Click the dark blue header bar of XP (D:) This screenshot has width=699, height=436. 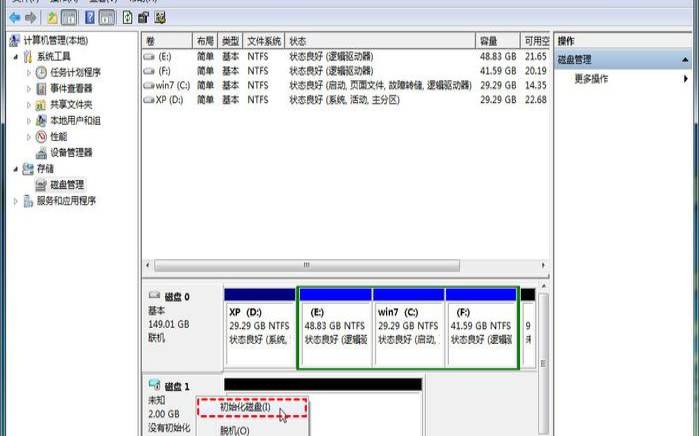click(x=260, y=295)
